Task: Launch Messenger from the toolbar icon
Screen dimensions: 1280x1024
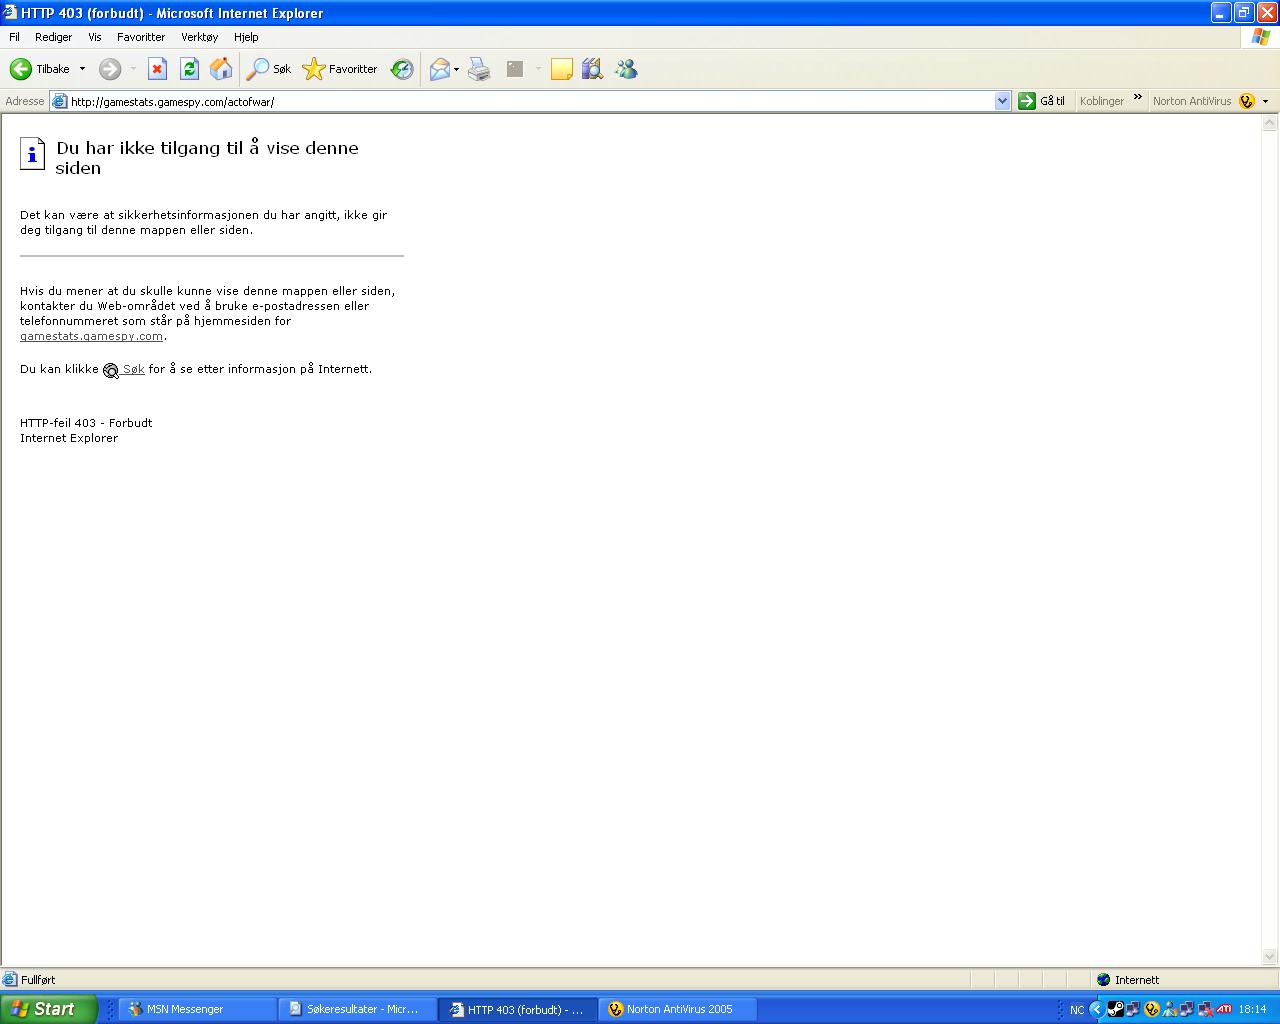Action: [626, 69]
